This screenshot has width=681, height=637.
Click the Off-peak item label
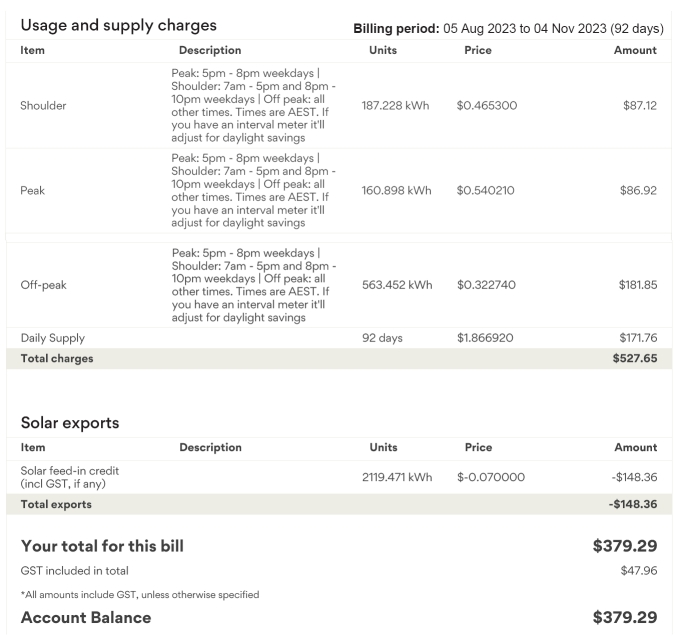[x=44, y=284]
